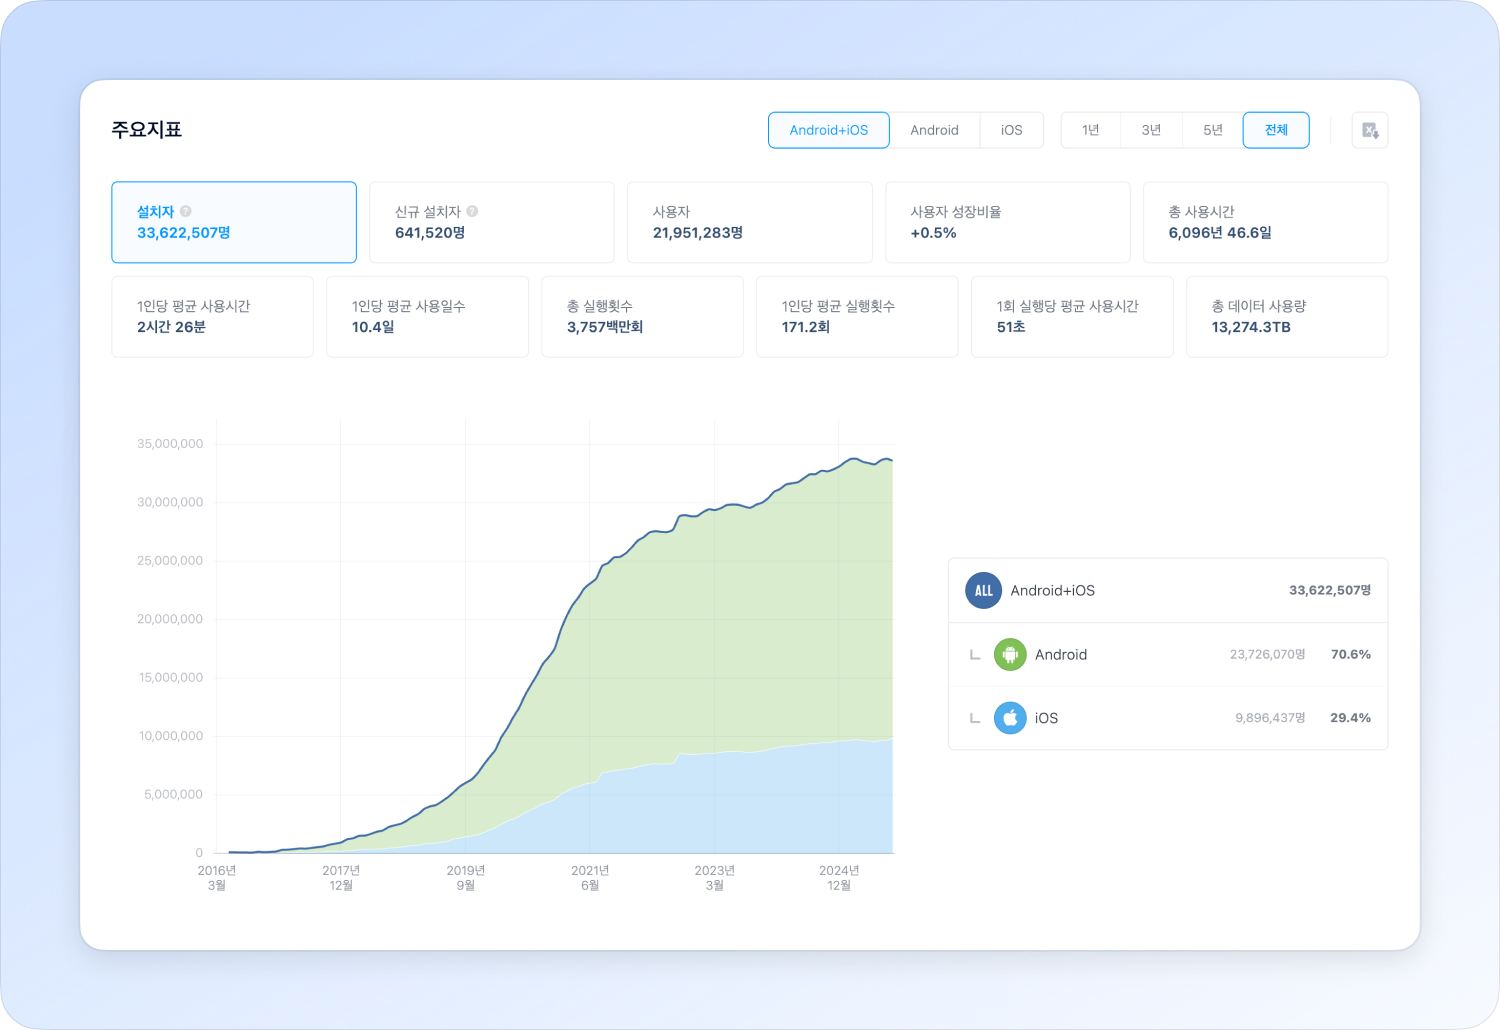The width and height of the screenshot is (1500, 1030).
Task: Click the blue Apple iOS icon
Action: coord(1010,718)
